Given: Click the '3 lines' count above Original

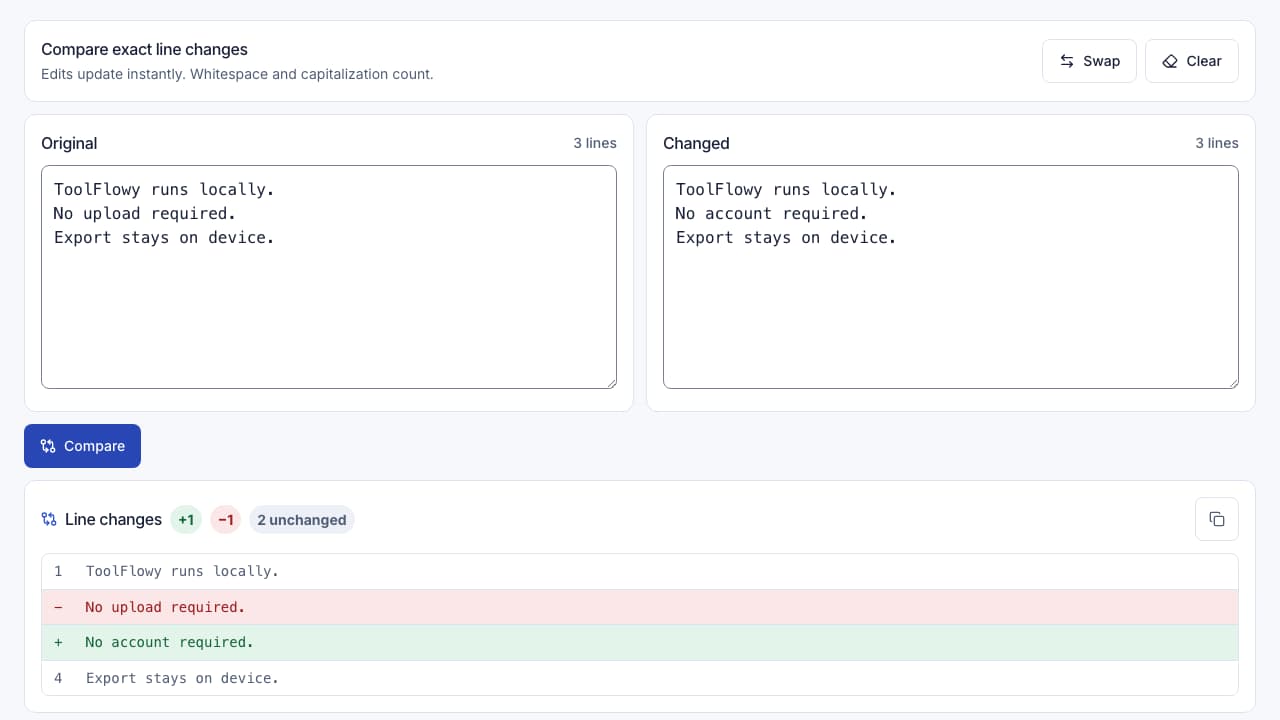Looking at the screenshot, I should (x=595, y=143).
